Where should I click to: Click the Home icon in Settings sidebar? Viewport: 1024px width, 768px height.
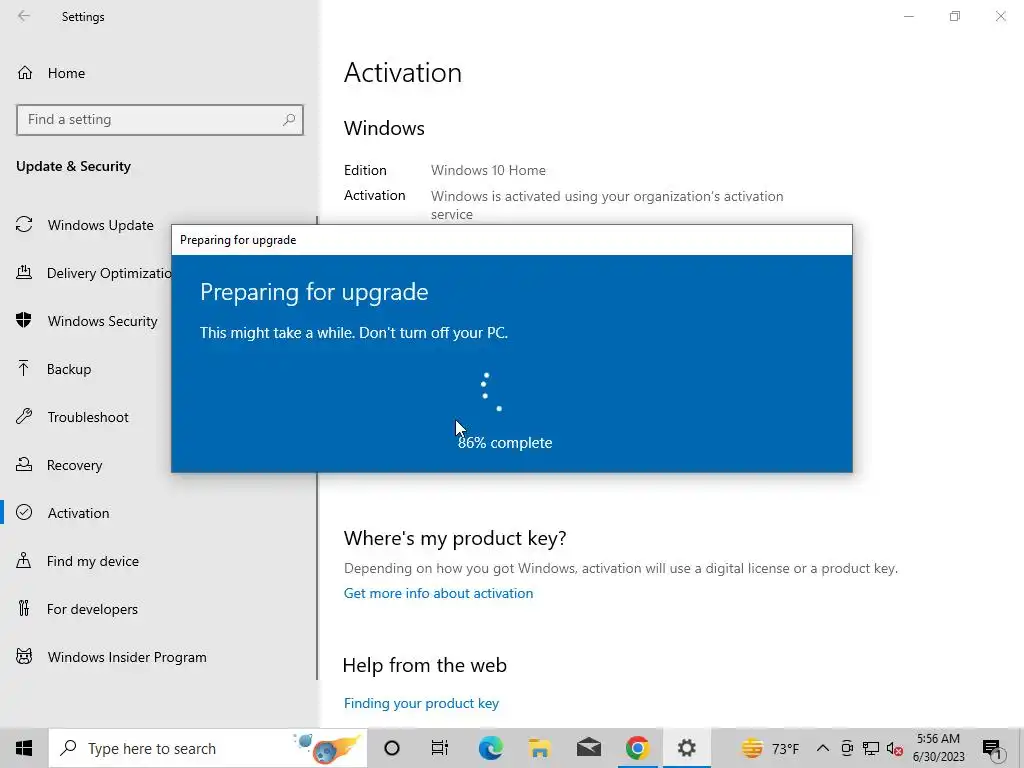pos(25,73)
